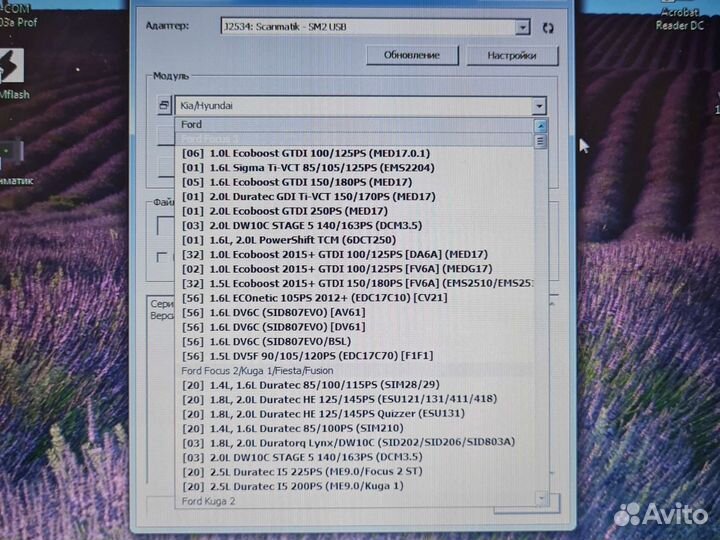This screenshot has height=540, width=720.
Task: Open Mflash desktop shortcut
Action: [13, 74]
